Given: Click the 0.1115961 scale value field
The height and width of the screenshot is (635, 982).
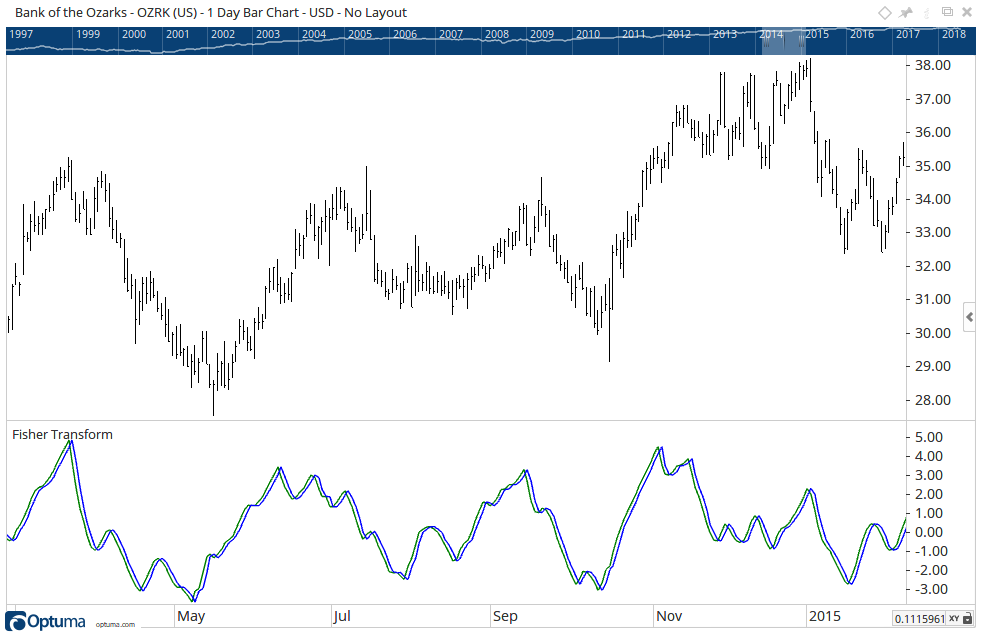Looking at the screenshot, I should [919, 619].
